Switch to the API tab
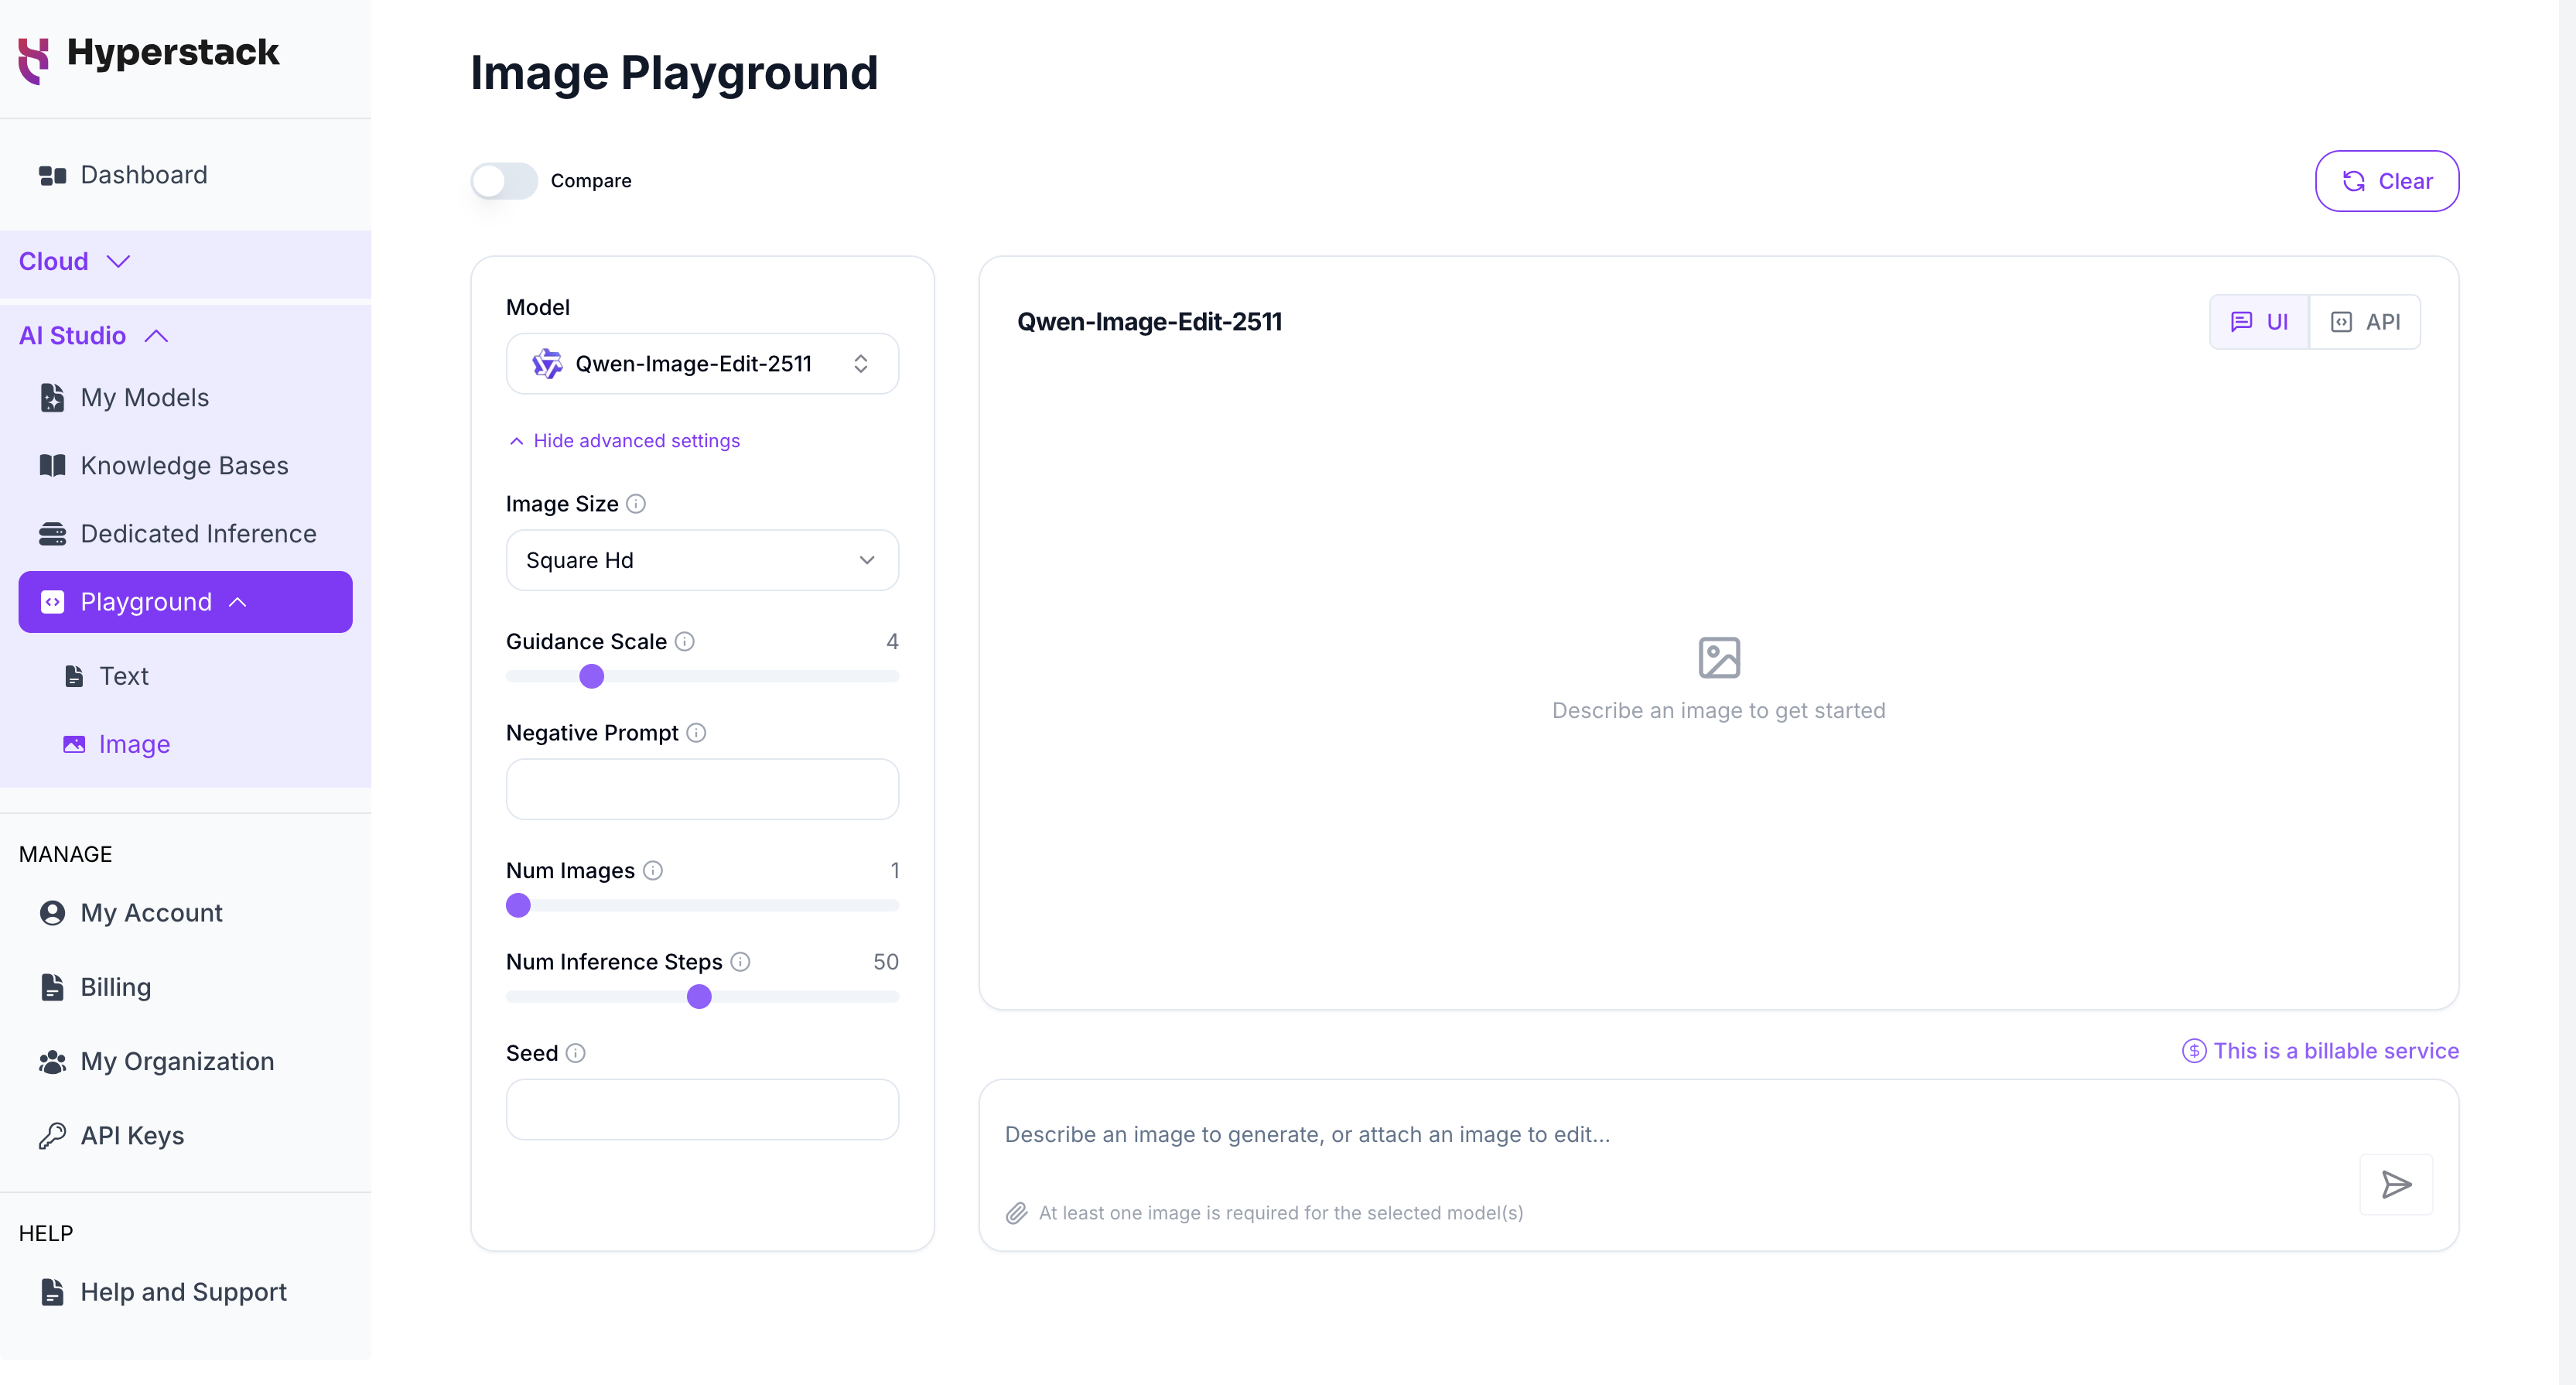The width and height of the screenshot is (2576, 1385). pos(2365,322)
